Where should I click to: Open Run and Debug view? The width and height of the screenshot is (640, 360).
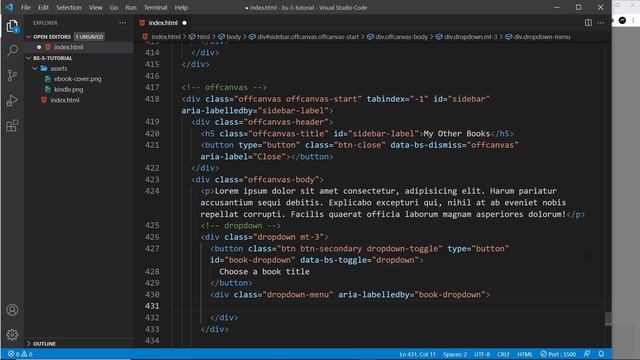click(12, 100)
